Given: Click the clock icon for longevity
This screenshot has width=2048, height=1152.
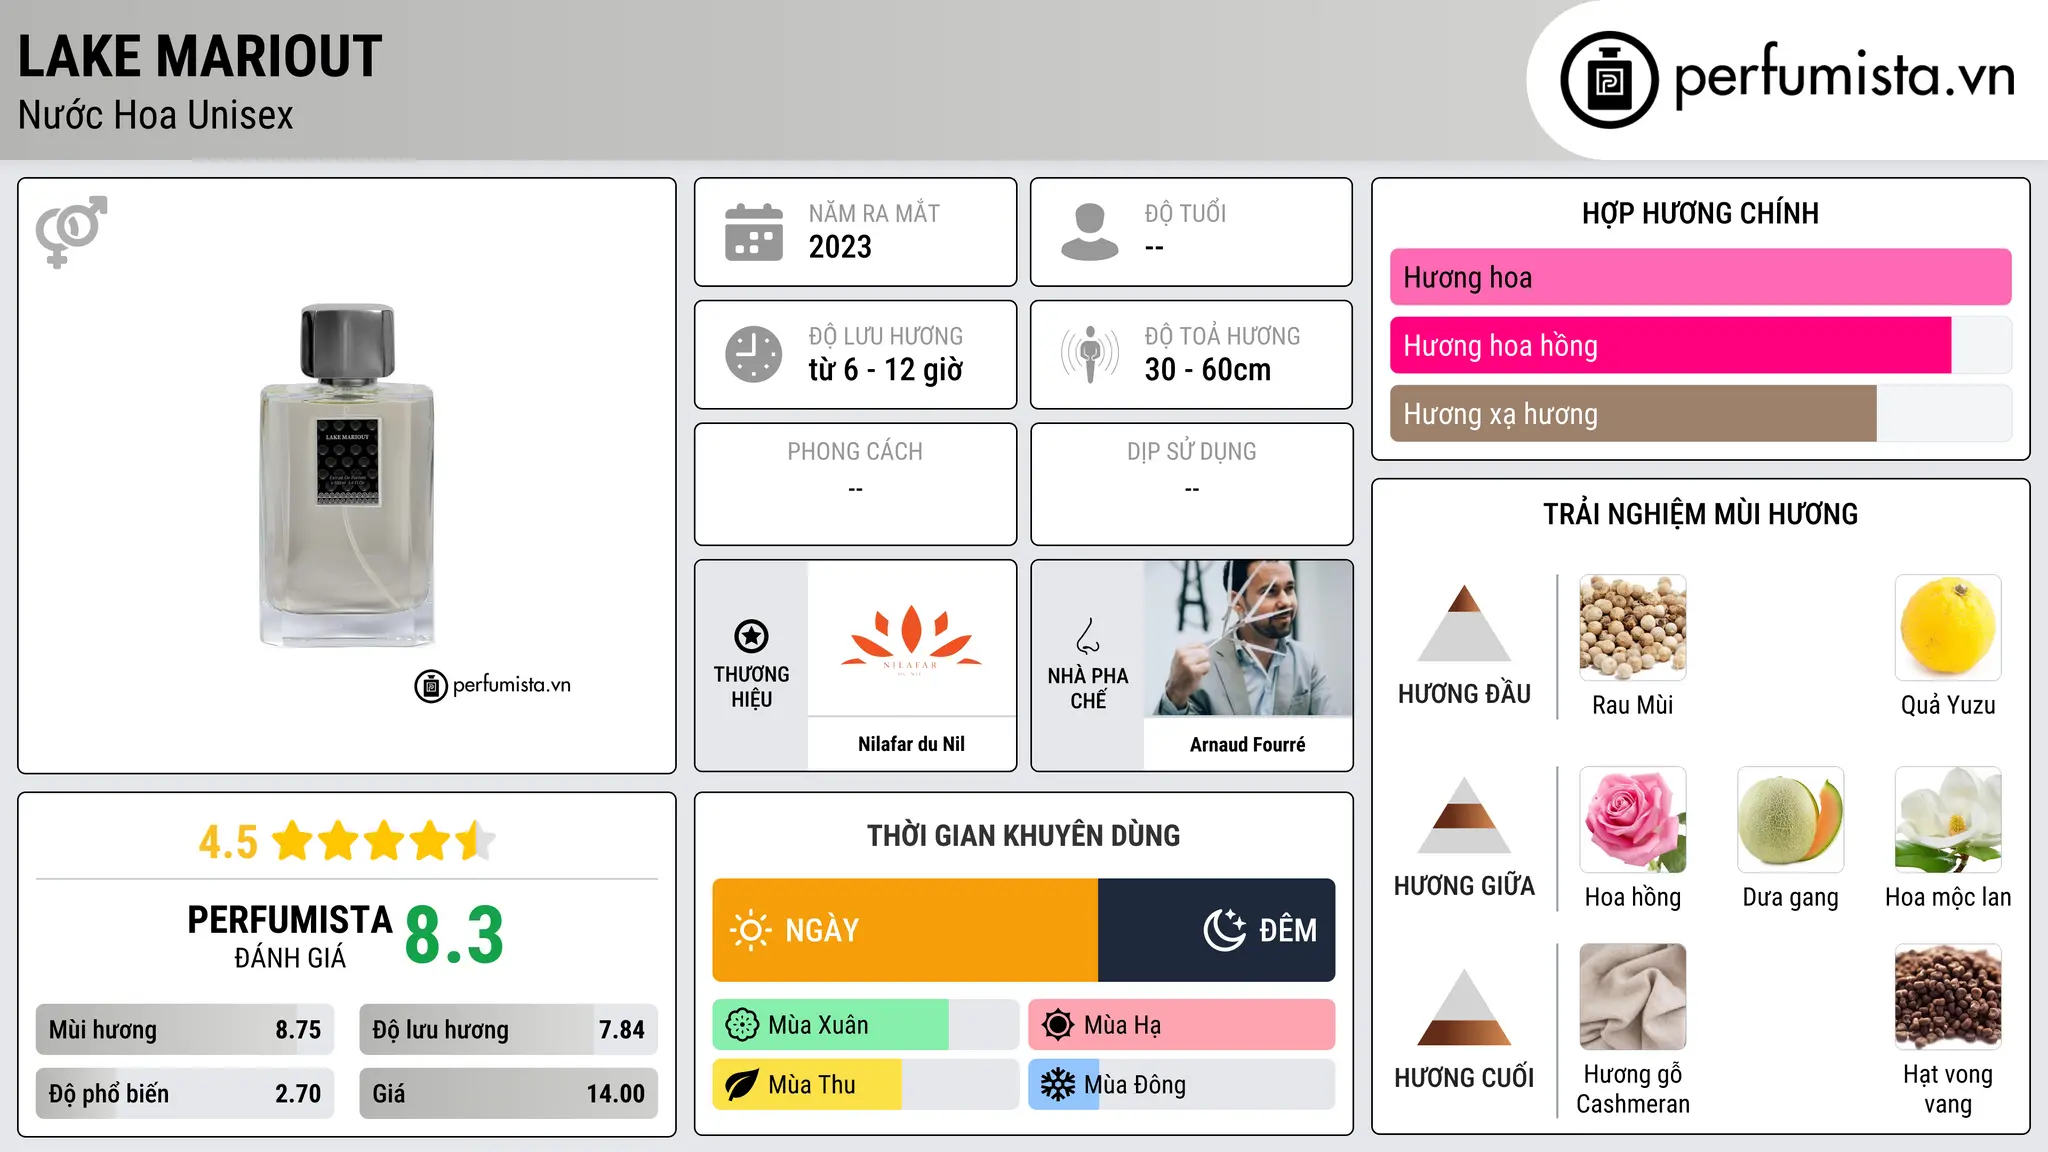Looking at the screenshot, I should 754,354.
